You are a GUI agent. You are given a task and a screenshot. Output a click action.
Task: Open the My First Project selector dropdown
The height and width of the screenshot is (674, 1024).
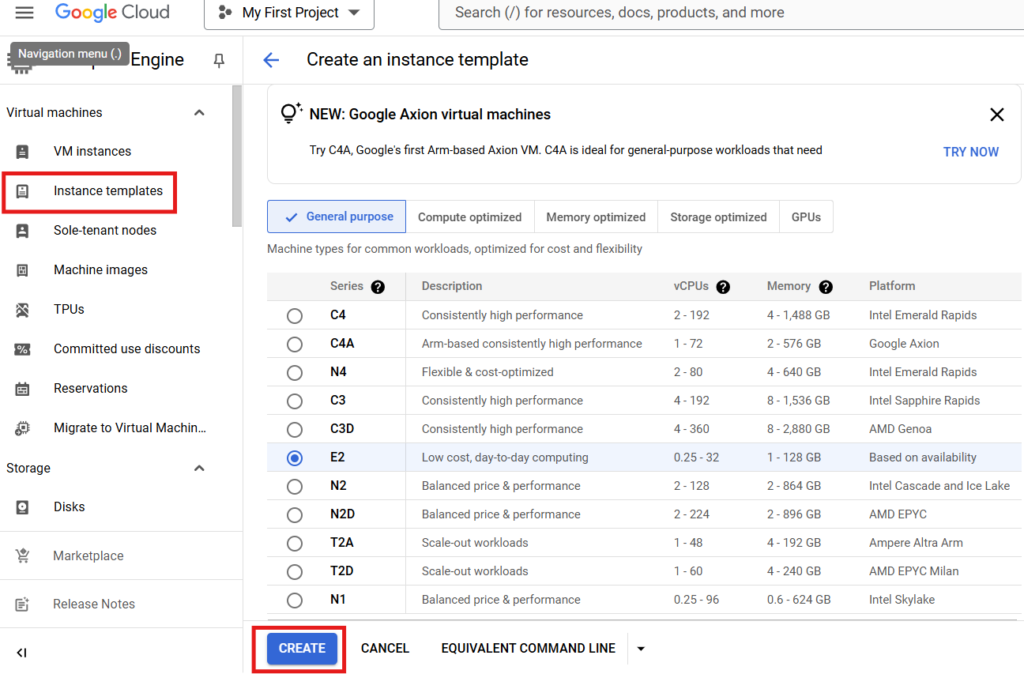point(289,13)
